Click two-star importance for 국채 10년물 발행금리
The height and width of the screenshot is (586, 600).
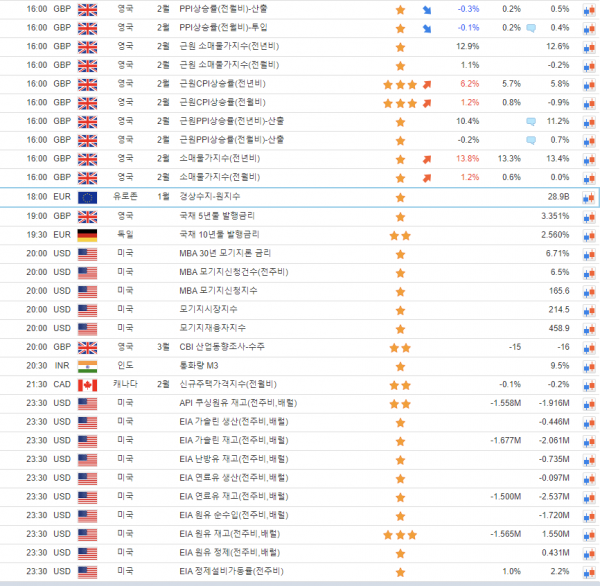tap(400, 235)
